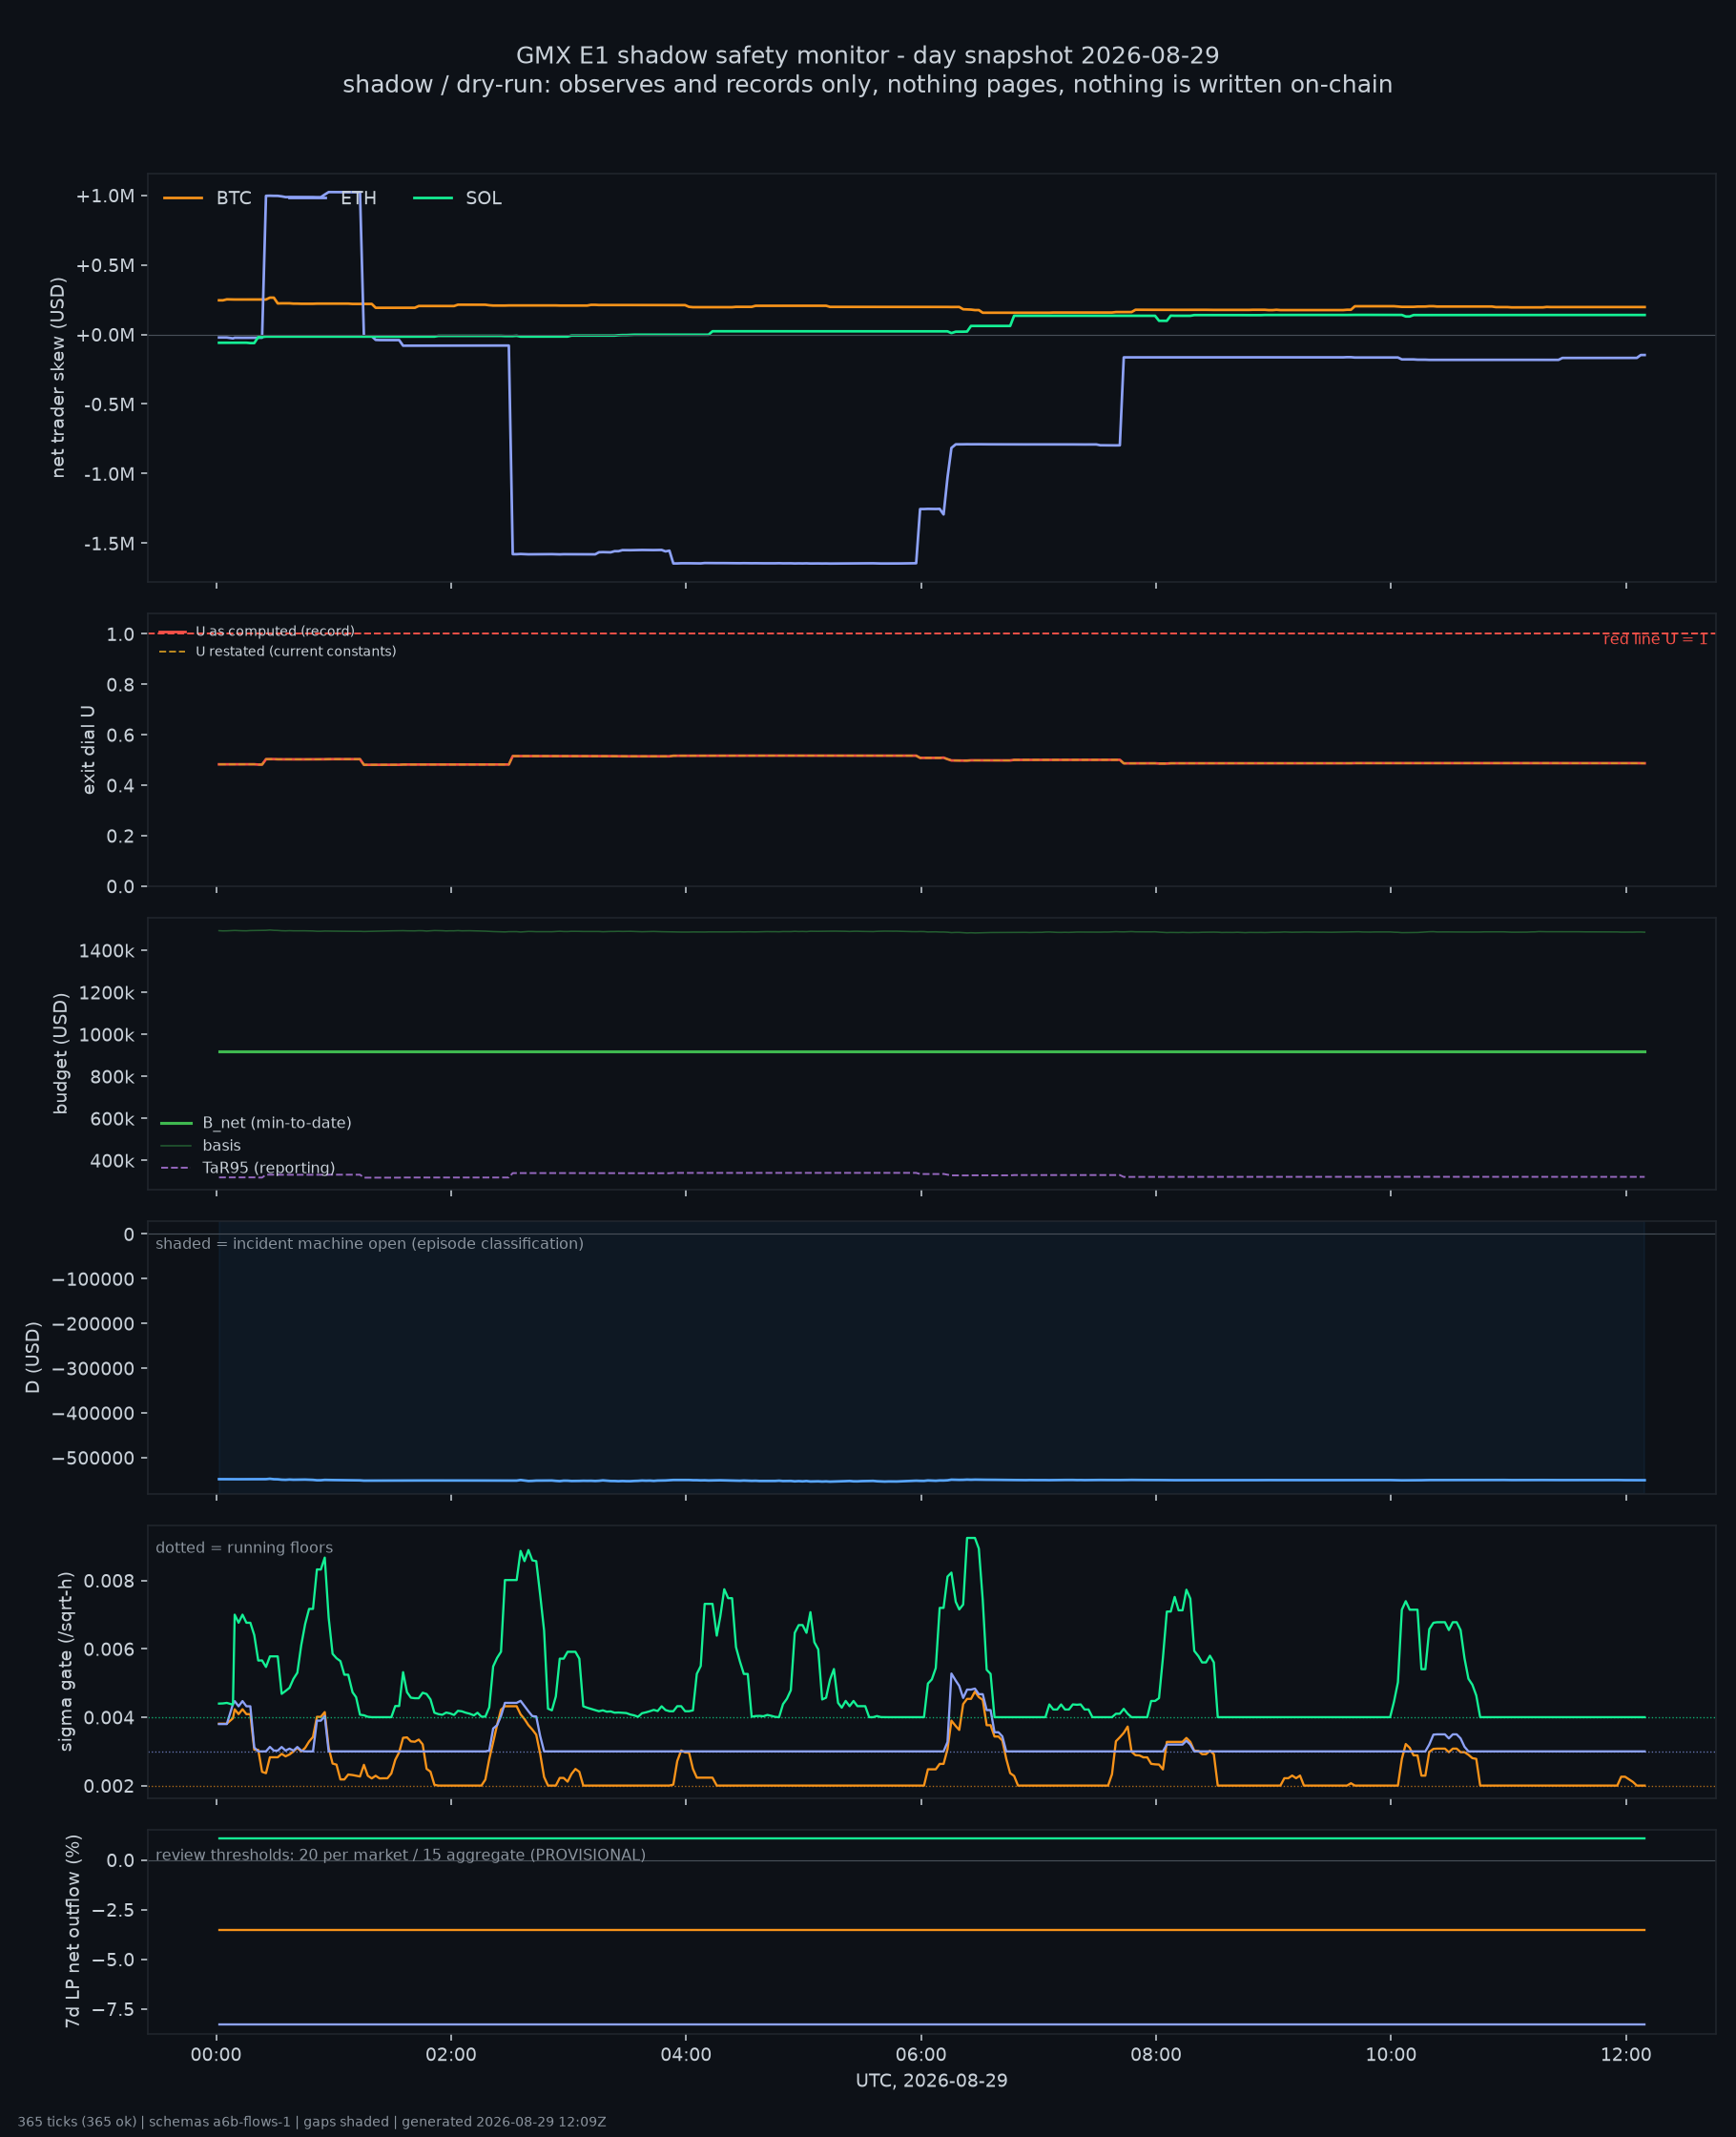
Task: Click the '0.002' sigma gate tick label
Action: [x=108, y=1787]
